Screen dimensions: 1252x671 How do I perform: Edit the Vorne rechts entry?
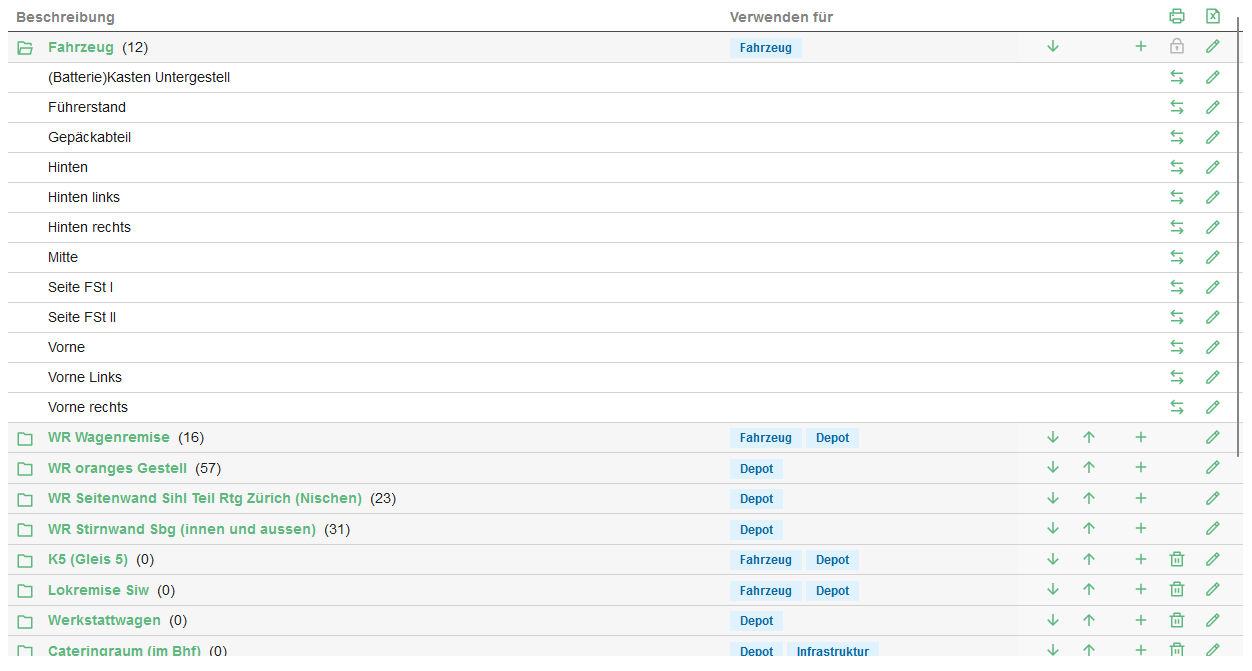[x=1213, y=407]
